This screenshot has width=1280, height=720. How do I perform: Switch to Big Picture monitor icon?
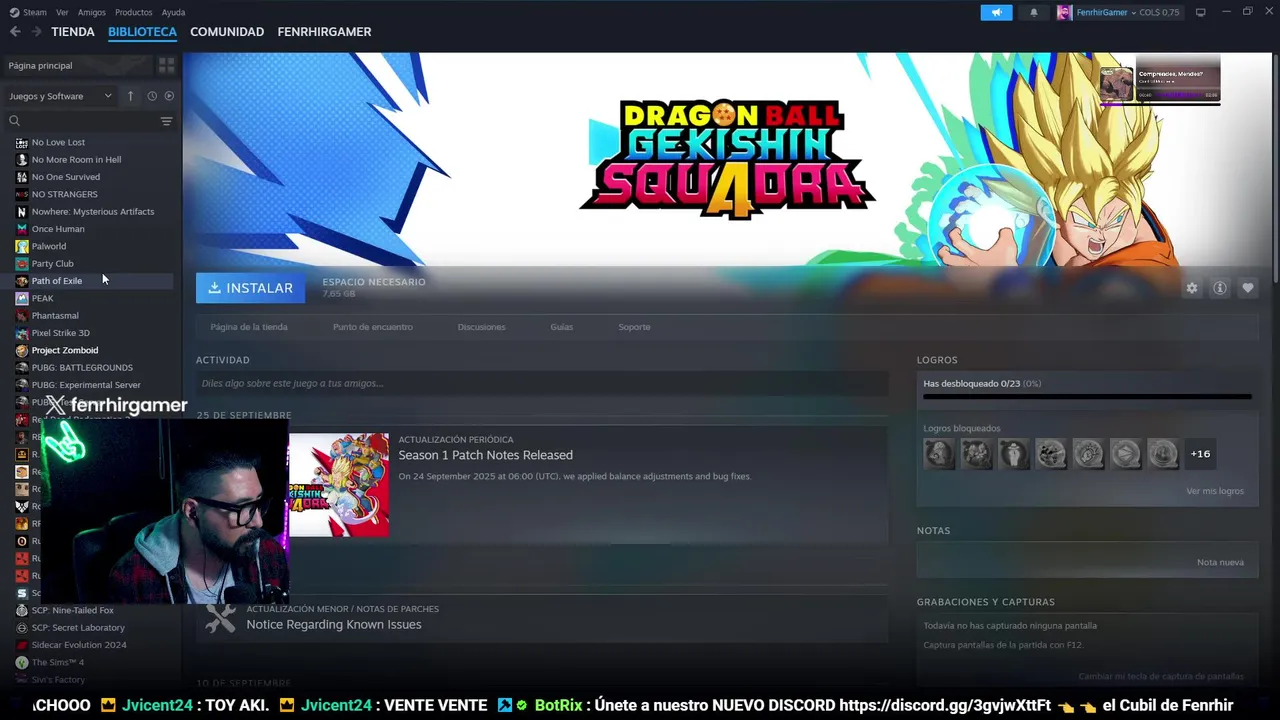tap(1200, 12)
